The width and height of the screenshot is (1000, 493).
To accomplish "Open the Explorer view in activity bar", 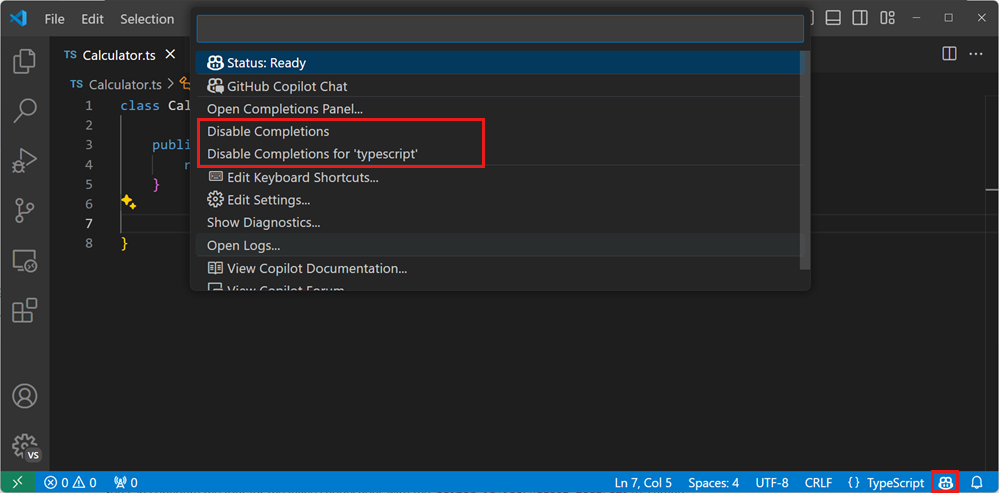I will [x=24, y=61].
